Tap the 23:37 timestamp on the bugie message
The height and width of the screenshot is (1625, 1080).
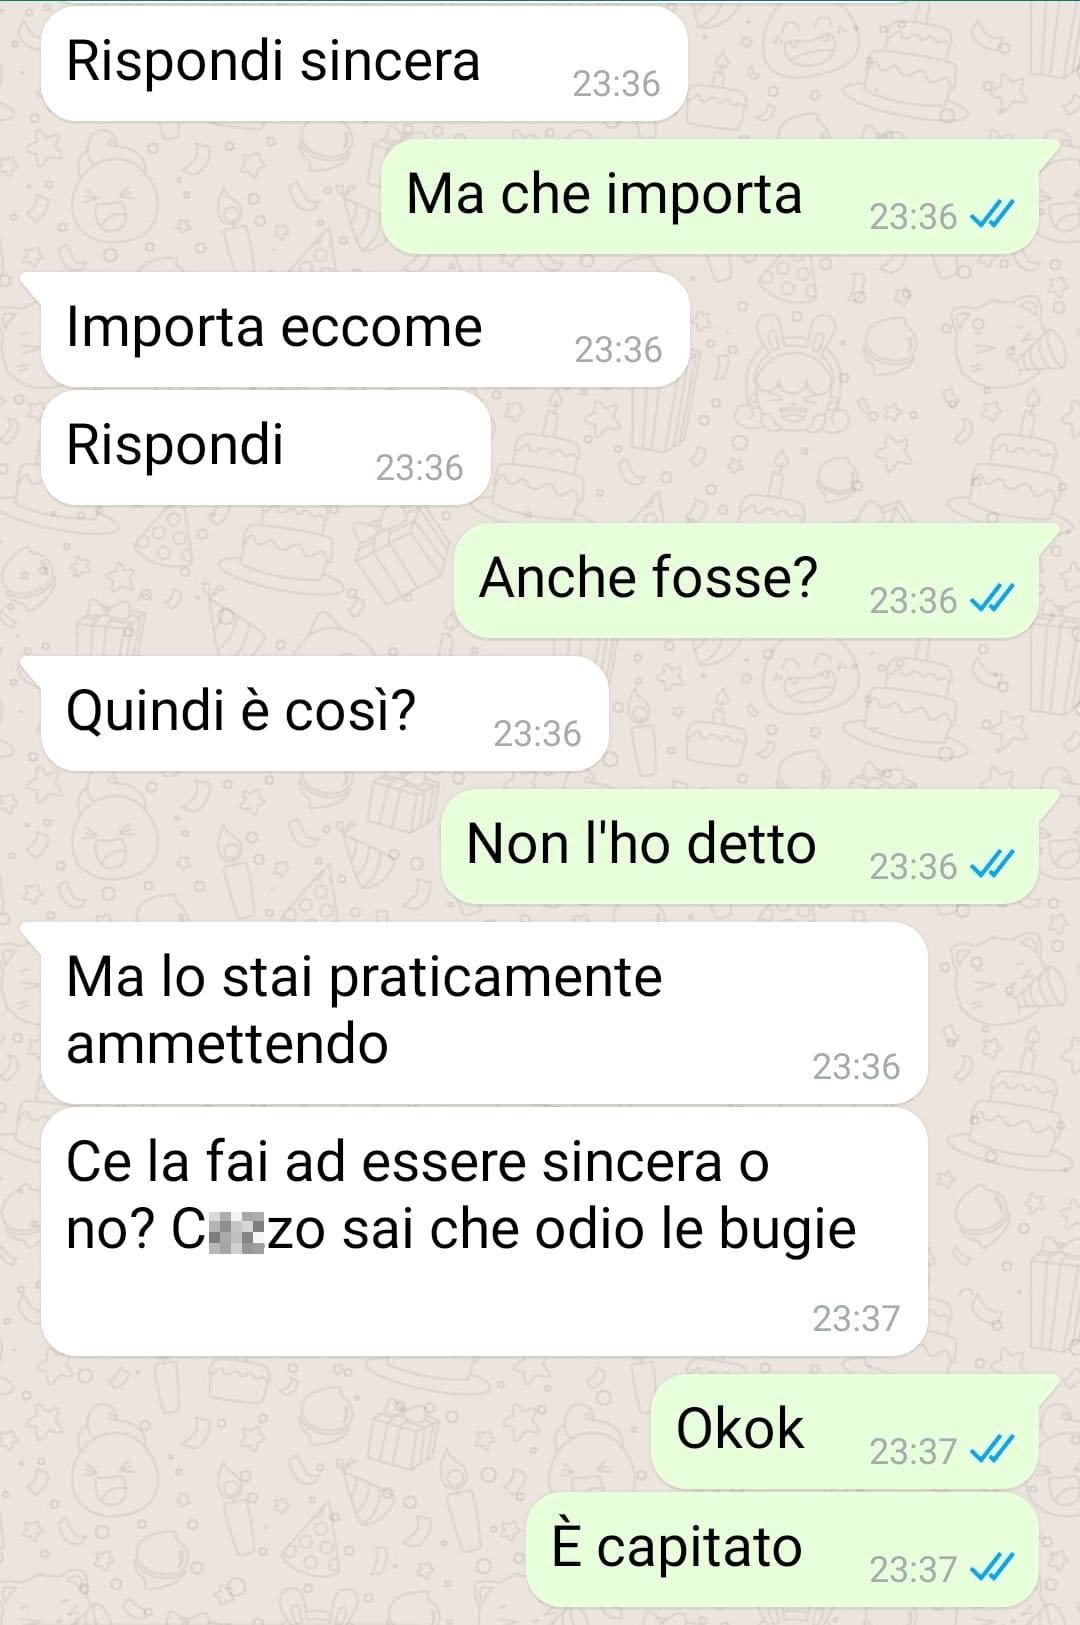[x=856, y=1318]
